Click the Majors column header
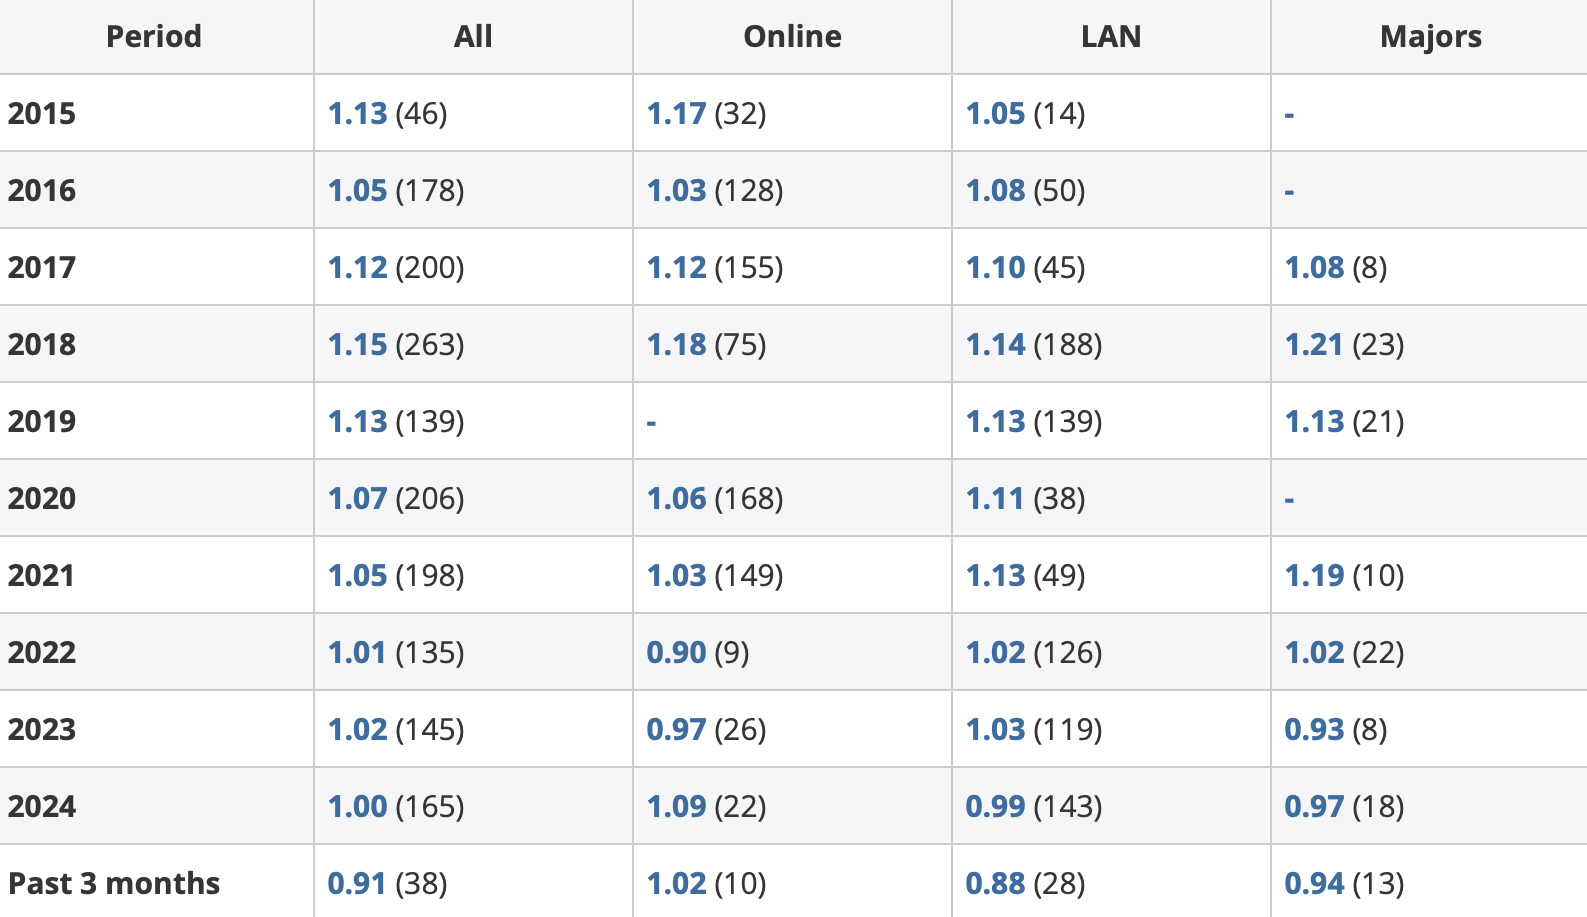Screen dimensions: 1587x917 1430,37
